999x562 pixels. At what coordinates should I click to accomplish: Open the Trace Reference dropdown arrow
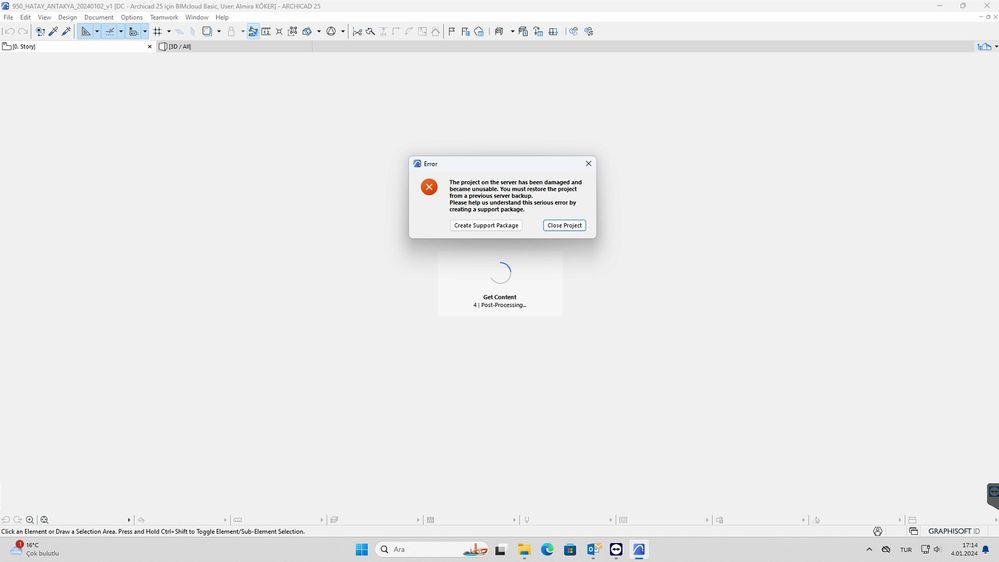(x=219, y=31)
